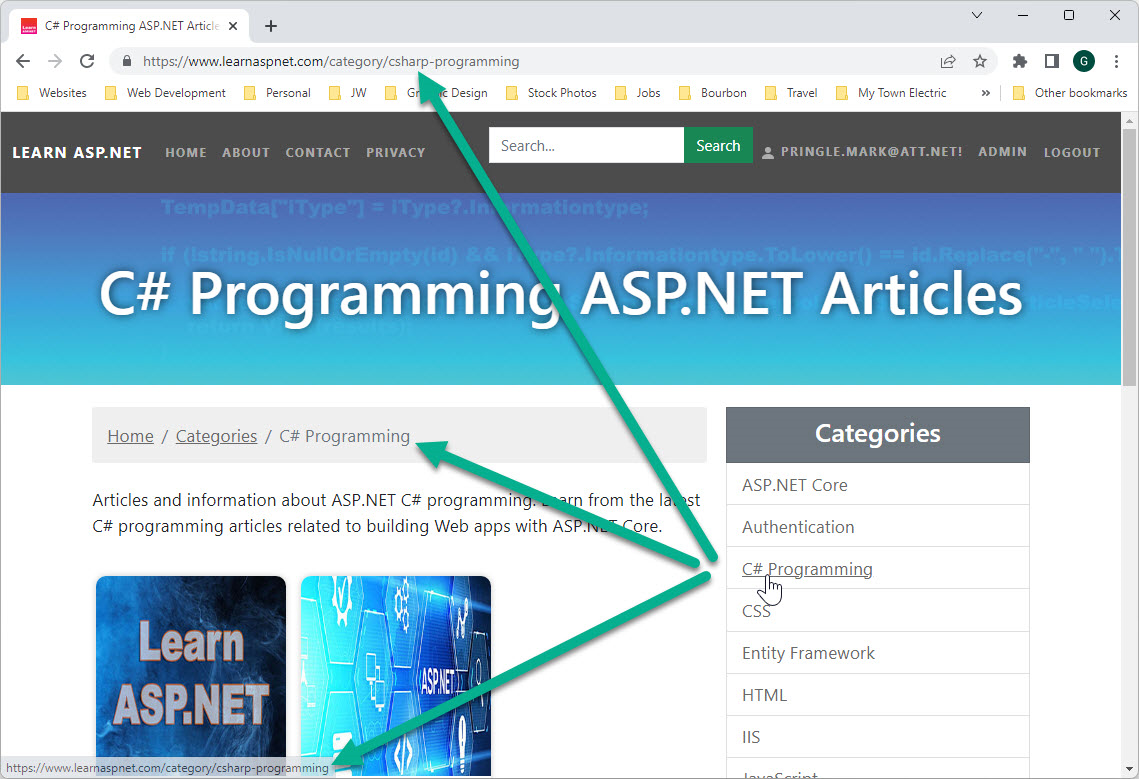Click the green Search button
This screenshot has width=1139, height=779.
[x=718, y=145]
